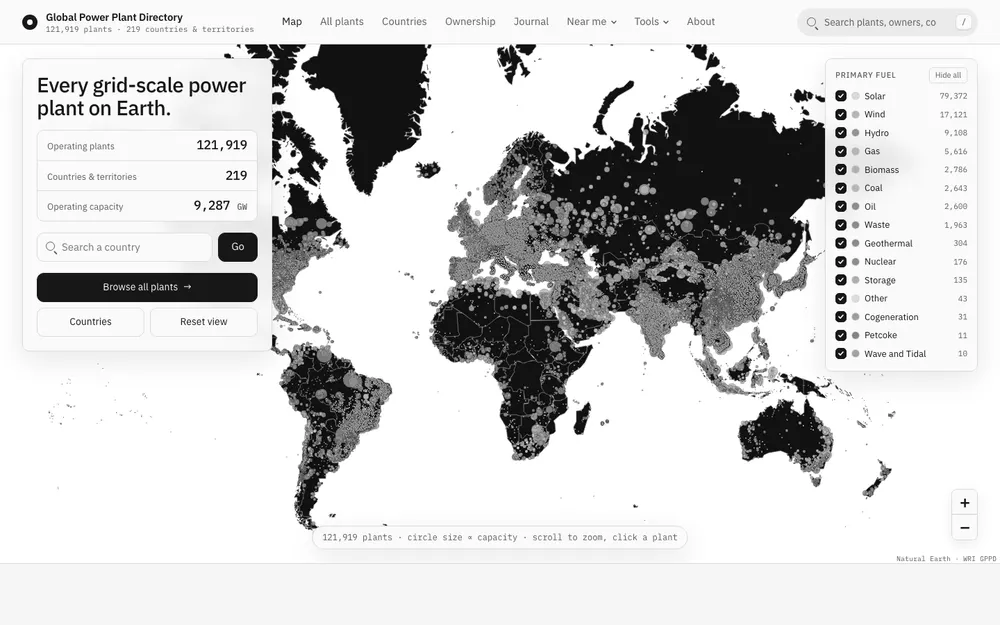Toggle the Cogeneration fuel checkbox

coord(841,317)
